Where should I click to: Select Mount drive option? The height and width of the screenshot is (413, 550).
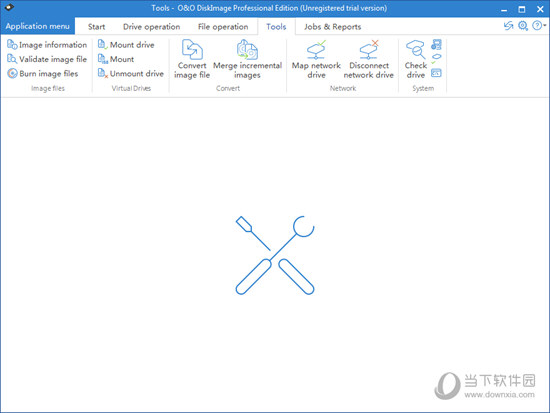coord(126,45)
